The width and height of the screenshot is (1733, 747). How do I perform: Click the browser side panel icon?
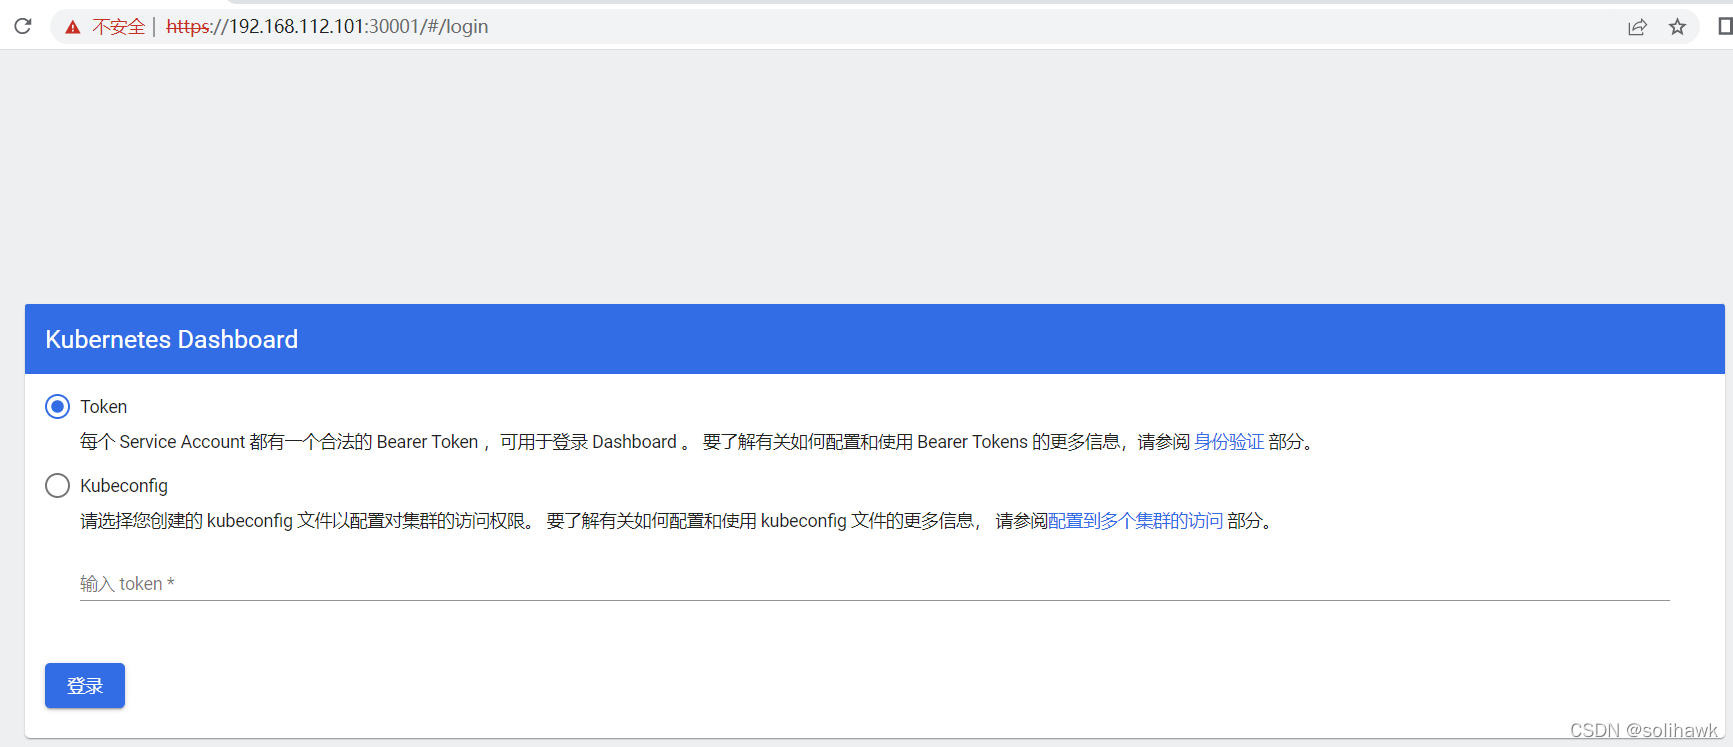tap(1725, 26)
